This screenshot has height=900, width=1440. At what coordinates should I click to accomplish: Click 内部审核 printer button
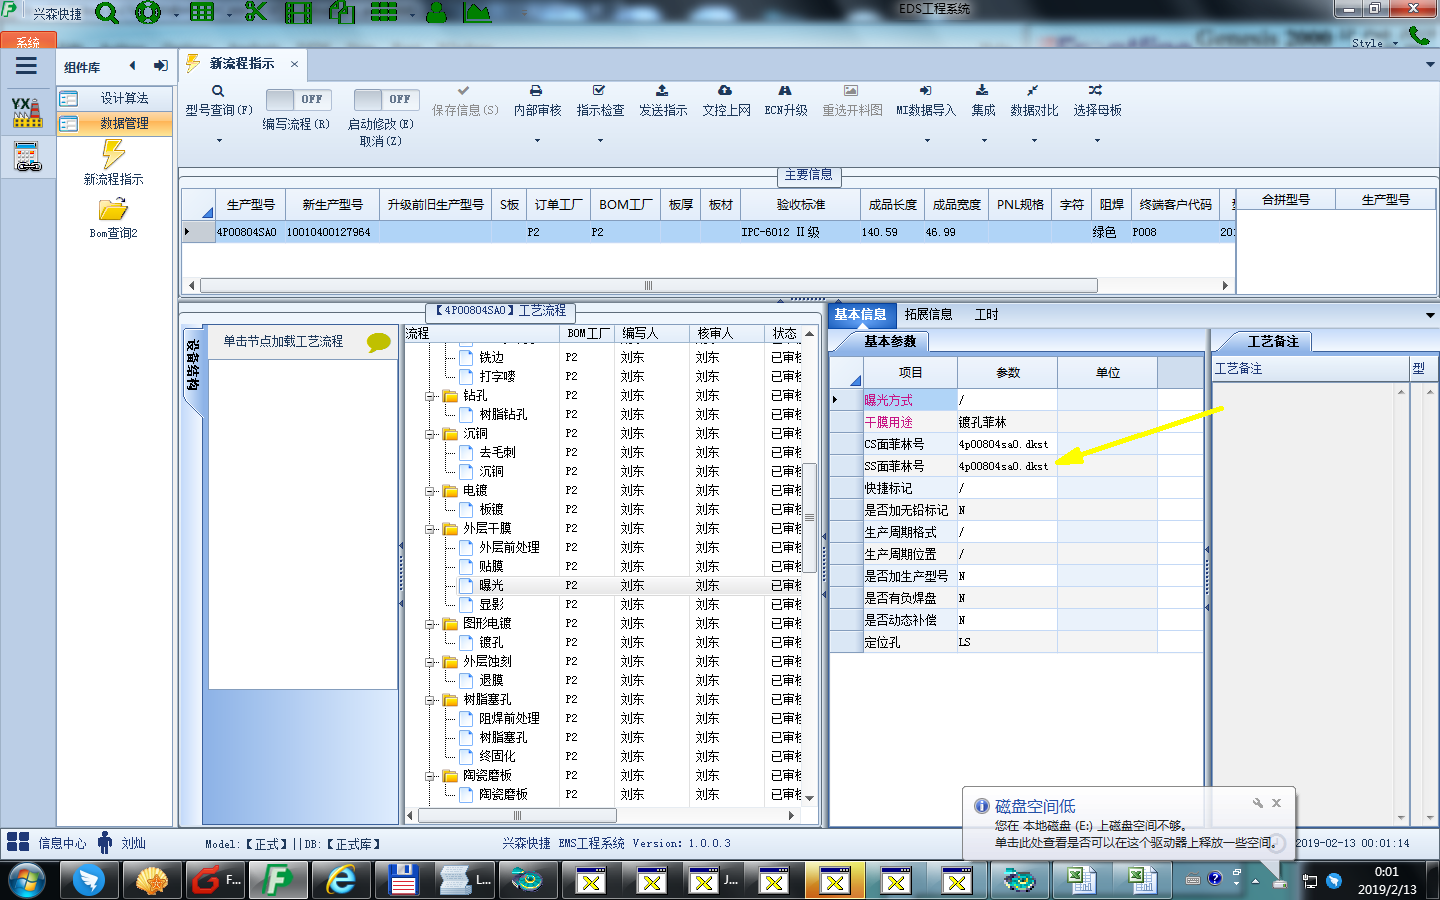(537, 102)
